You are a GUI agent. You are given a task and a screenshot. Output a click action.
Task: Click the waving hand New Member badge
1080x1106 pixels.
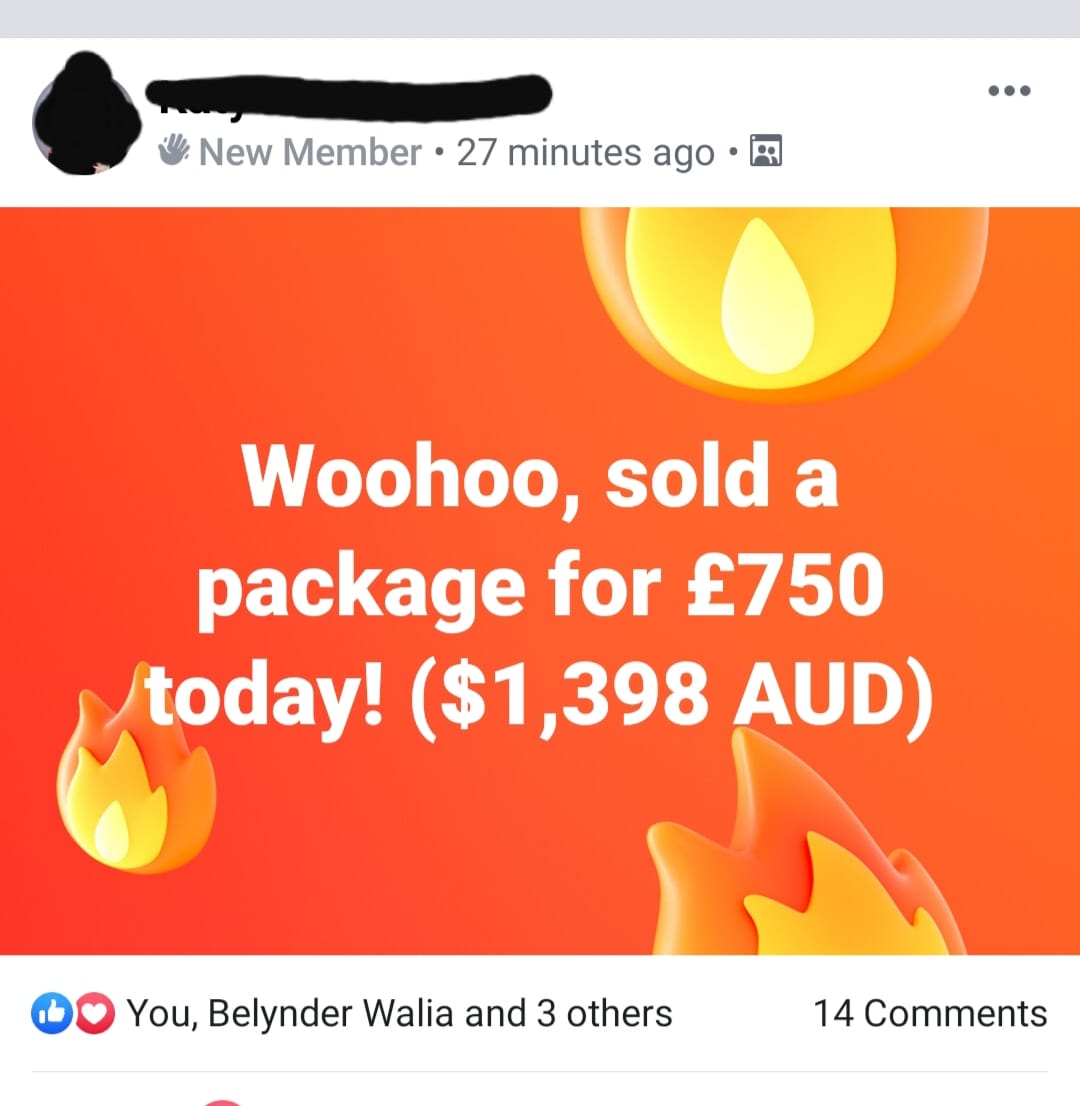[x=174, y=150]
